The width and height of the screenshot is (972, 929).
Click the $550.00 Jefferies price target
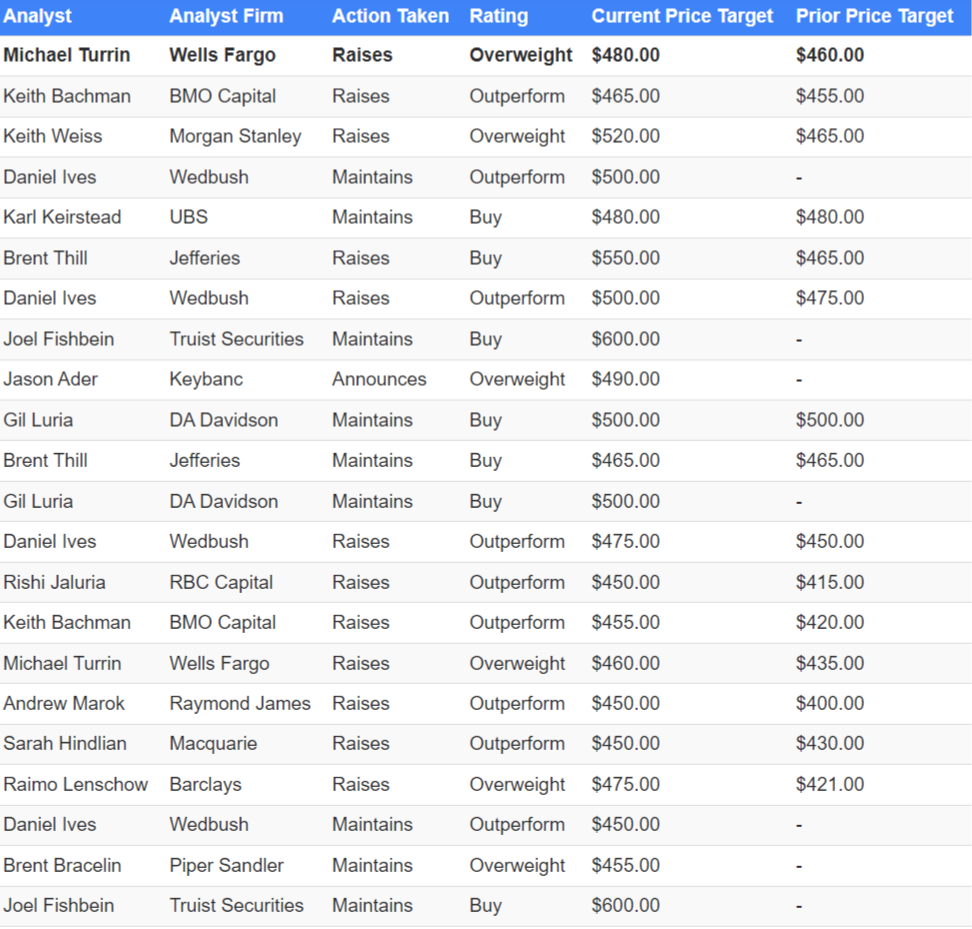tap(625, 258)
